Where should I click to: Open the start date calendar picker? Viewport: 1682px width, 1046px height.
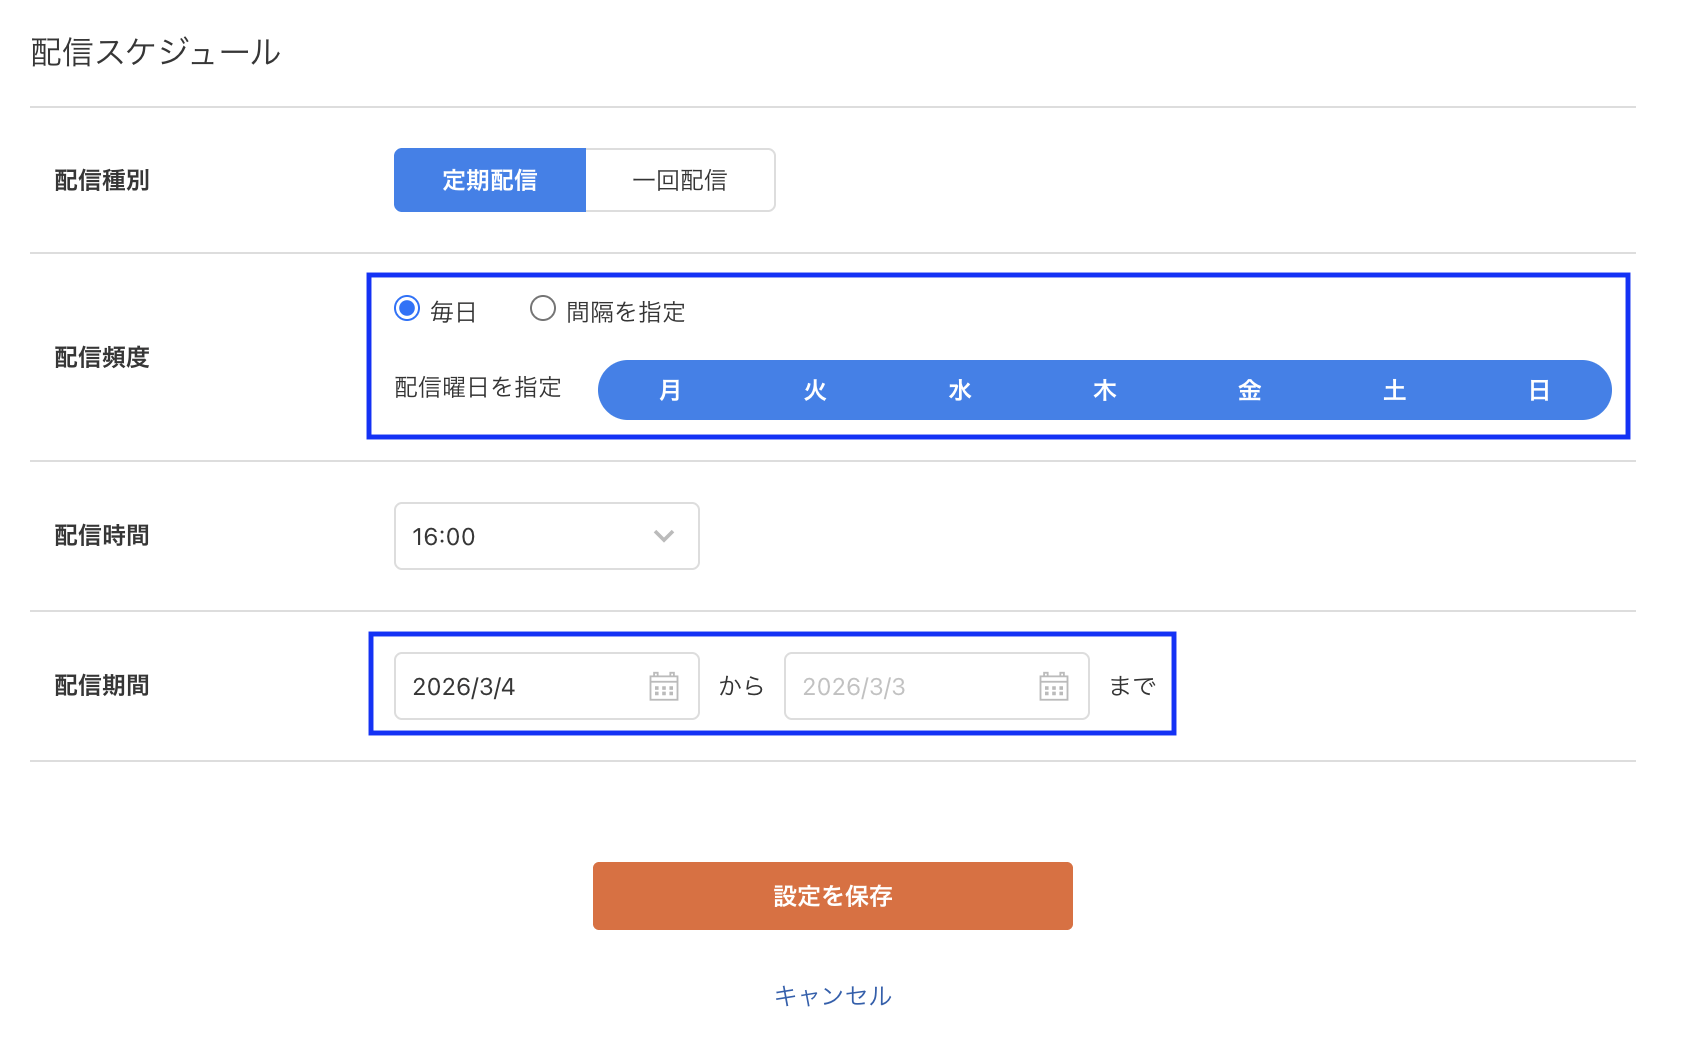pos(664,686)
